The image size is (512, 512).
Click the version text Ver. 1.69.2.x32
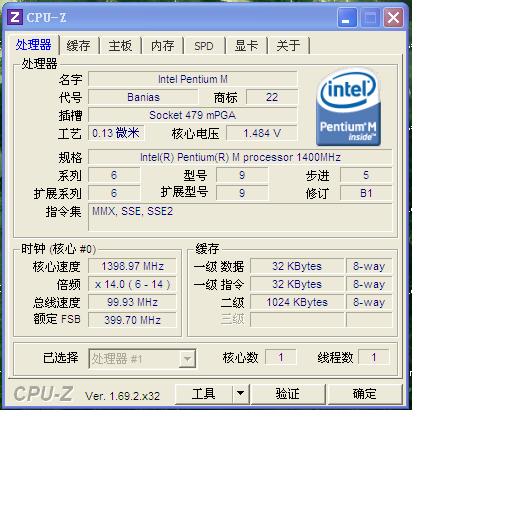pos(122,396)
